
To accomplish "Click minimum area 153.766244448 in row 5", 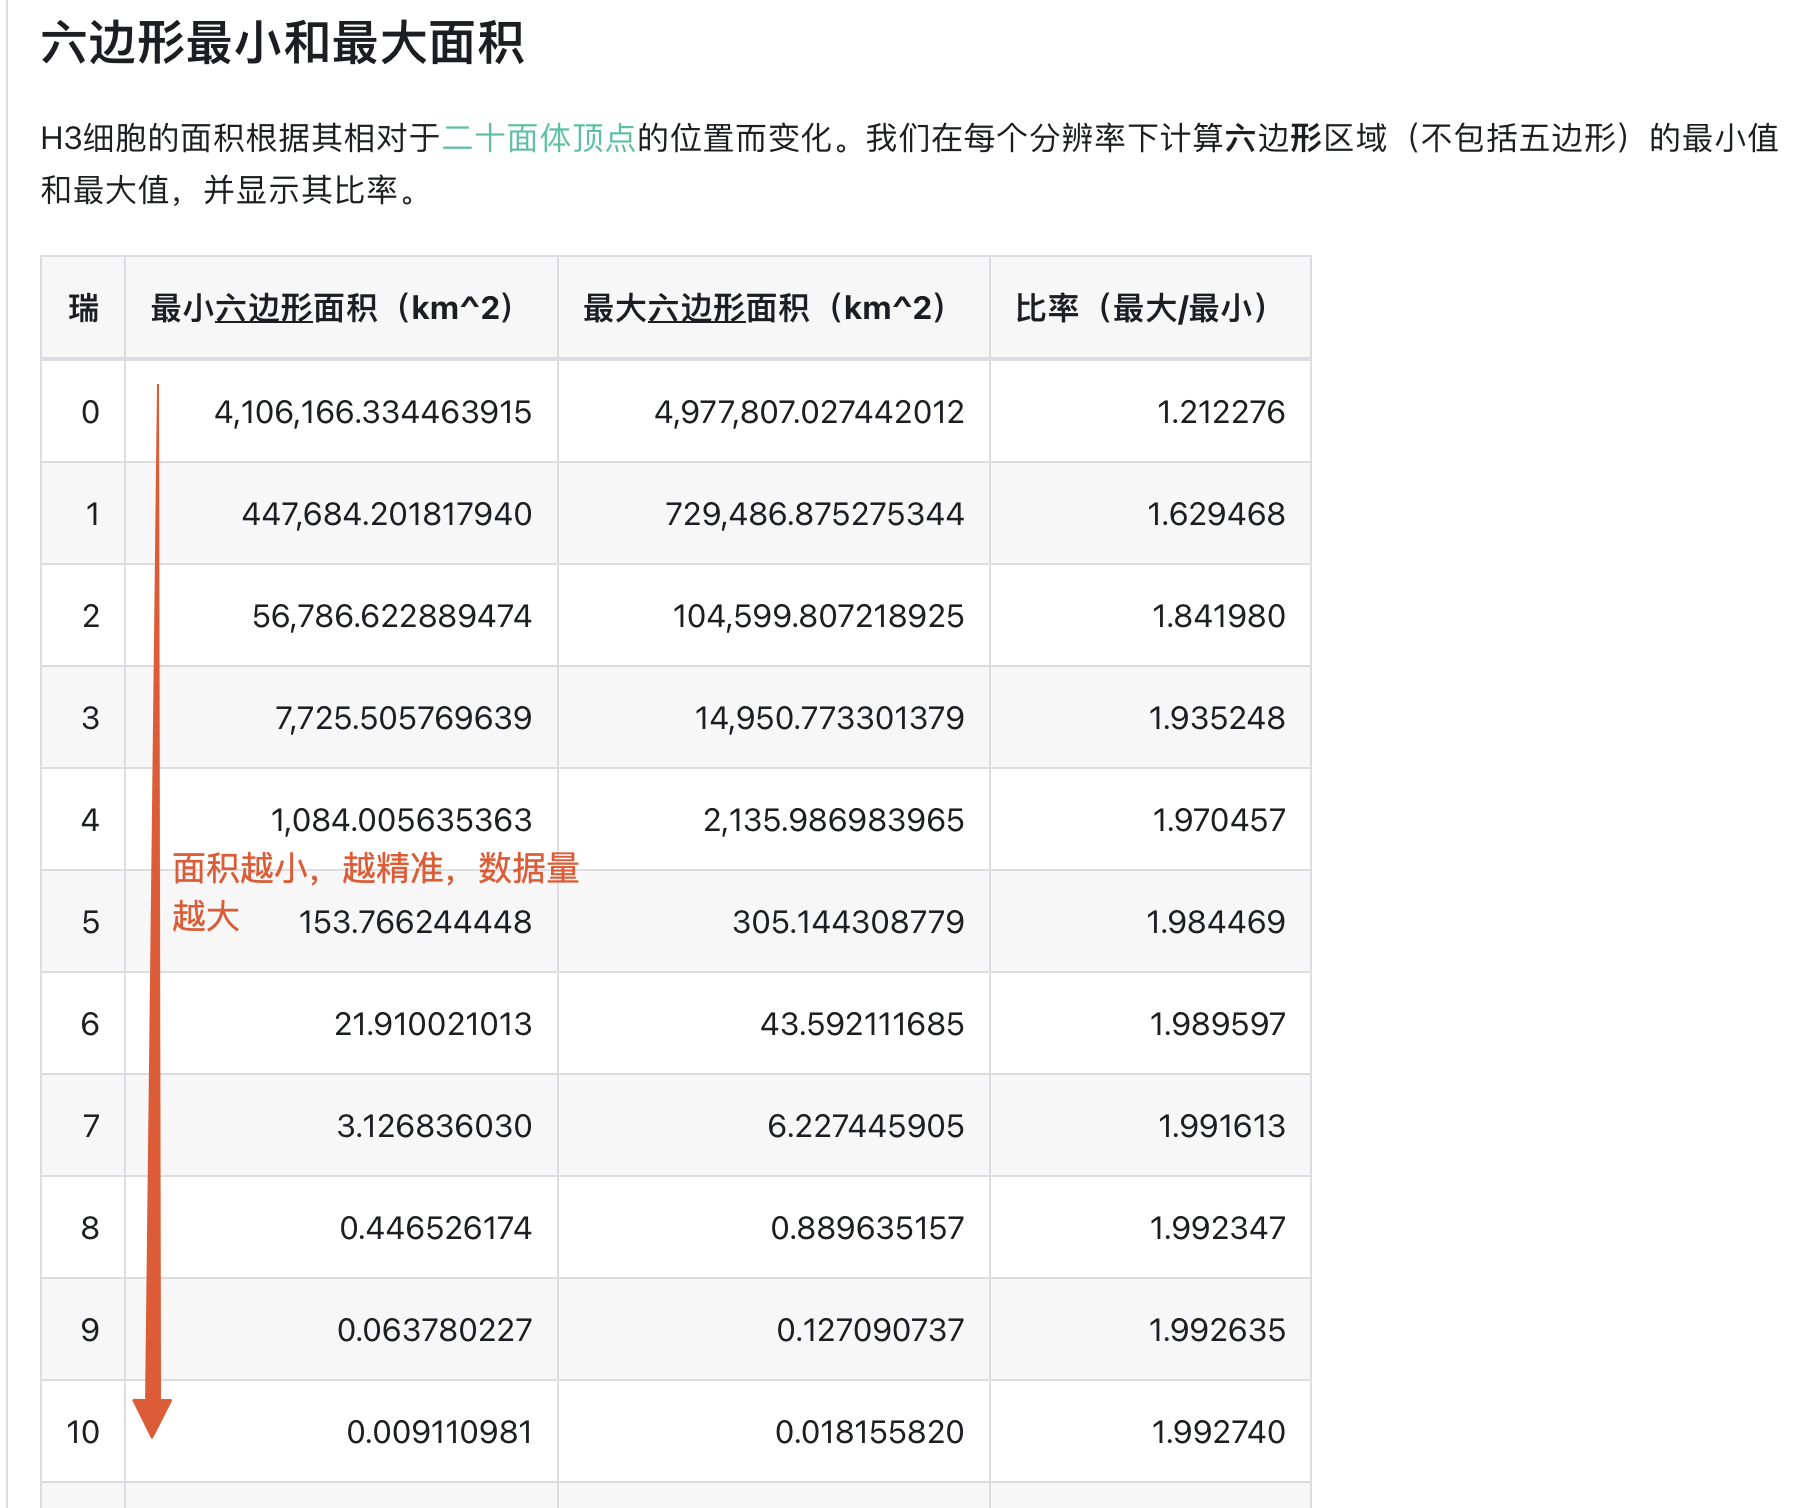I will (x=416, y=922).
